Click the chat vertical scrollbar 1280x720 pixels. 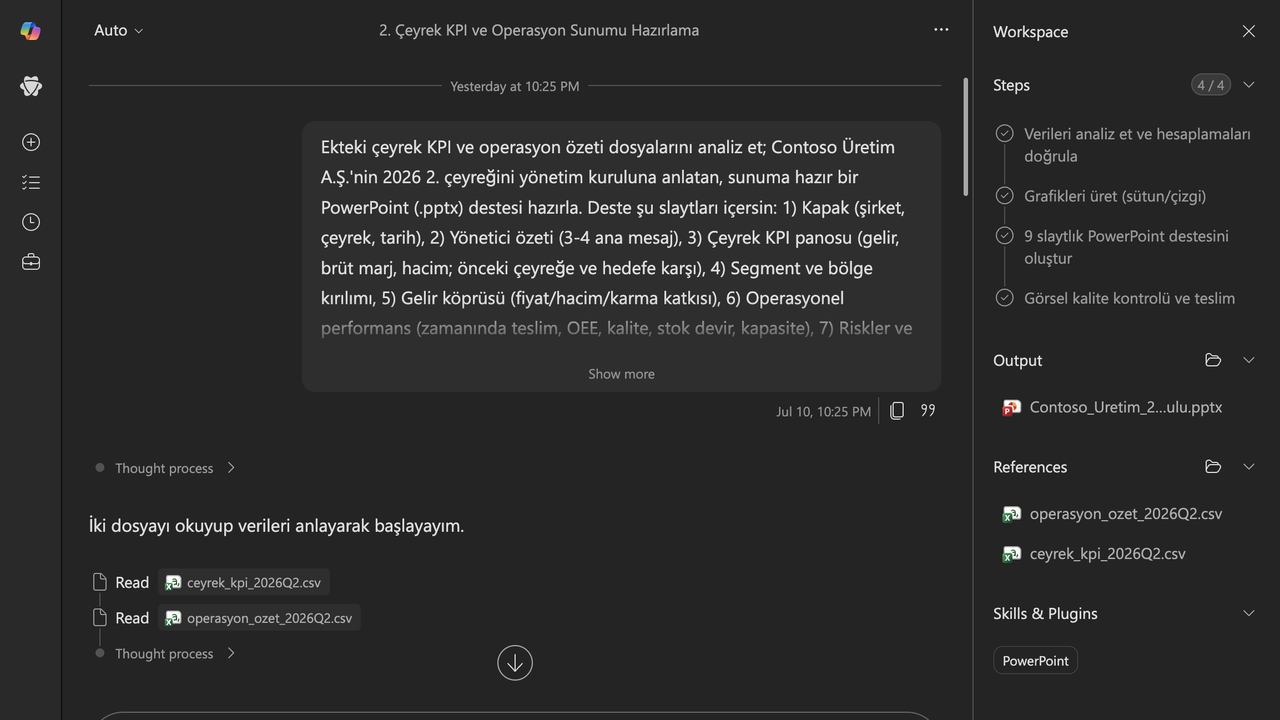coord(965,137)
